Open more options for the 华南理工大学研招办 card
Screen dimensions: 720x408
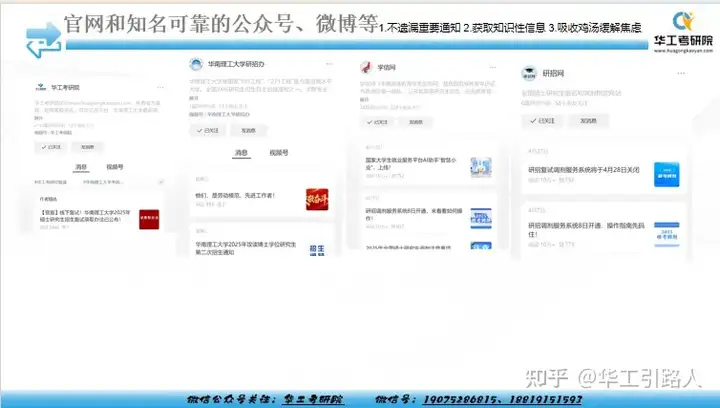coord(329,64)
